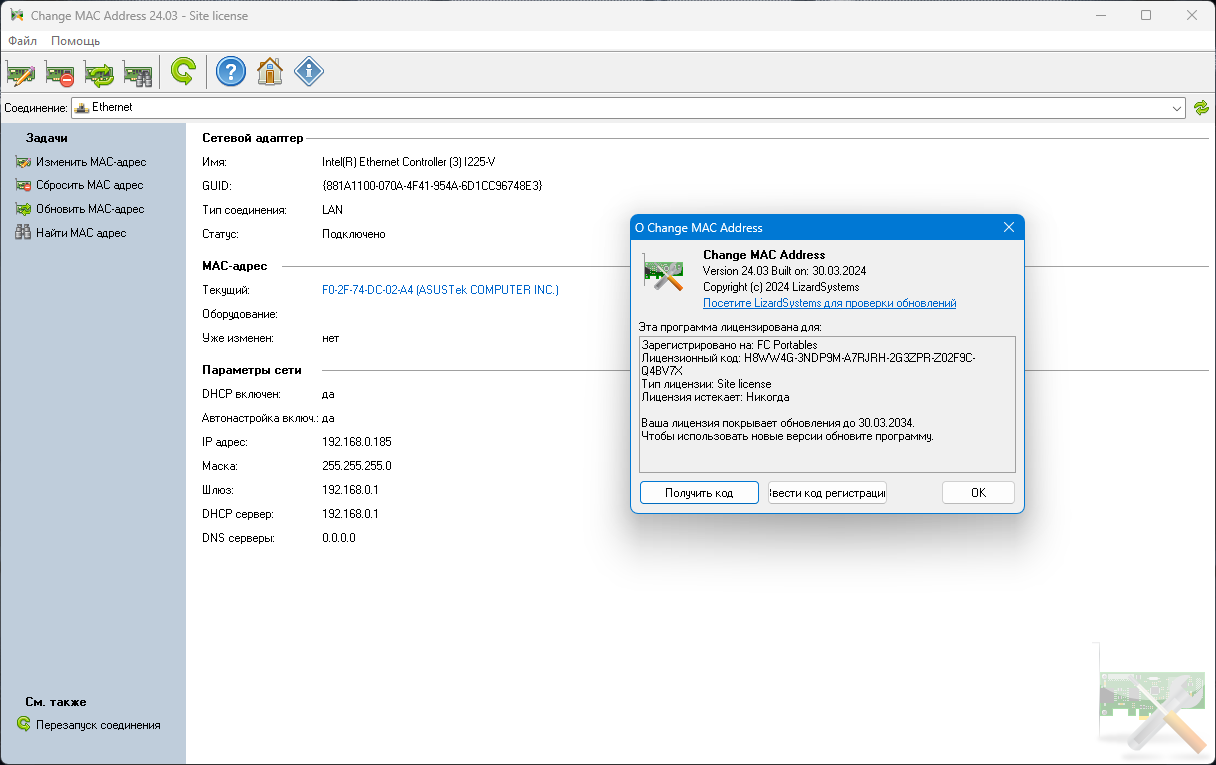Click IP address value 192.168.0.185
Image resolution: width=1216 pixels, height=765 pixels.
tap(357, 442)
